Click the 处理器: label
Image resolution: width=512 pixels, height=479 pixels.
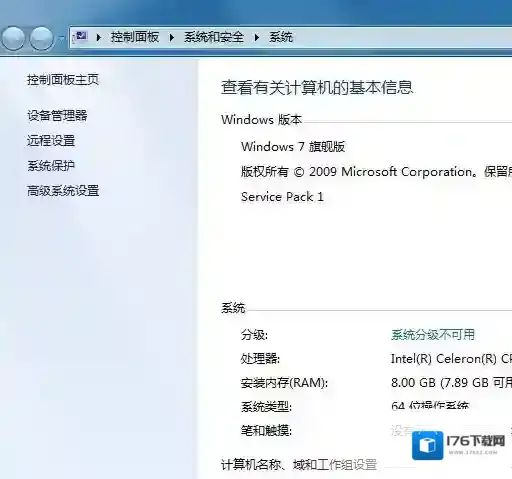pyautogui.click(x=260, y=359)
